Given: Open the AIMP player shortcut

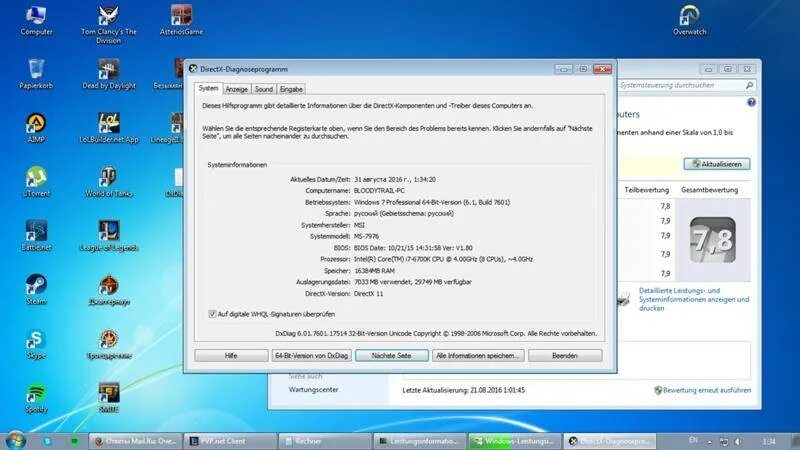Looking at the screenshot, I should coord(36,128).
